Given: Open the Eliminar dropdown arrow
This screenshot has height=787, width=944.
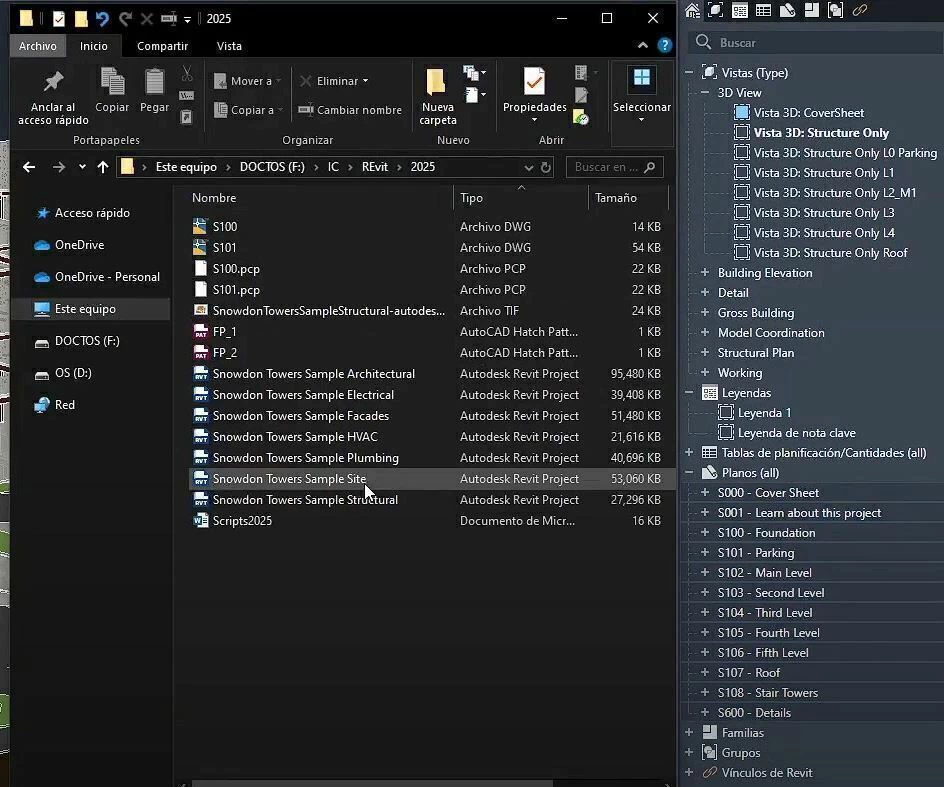Looking at the screenshot, I should click(365, 81).
